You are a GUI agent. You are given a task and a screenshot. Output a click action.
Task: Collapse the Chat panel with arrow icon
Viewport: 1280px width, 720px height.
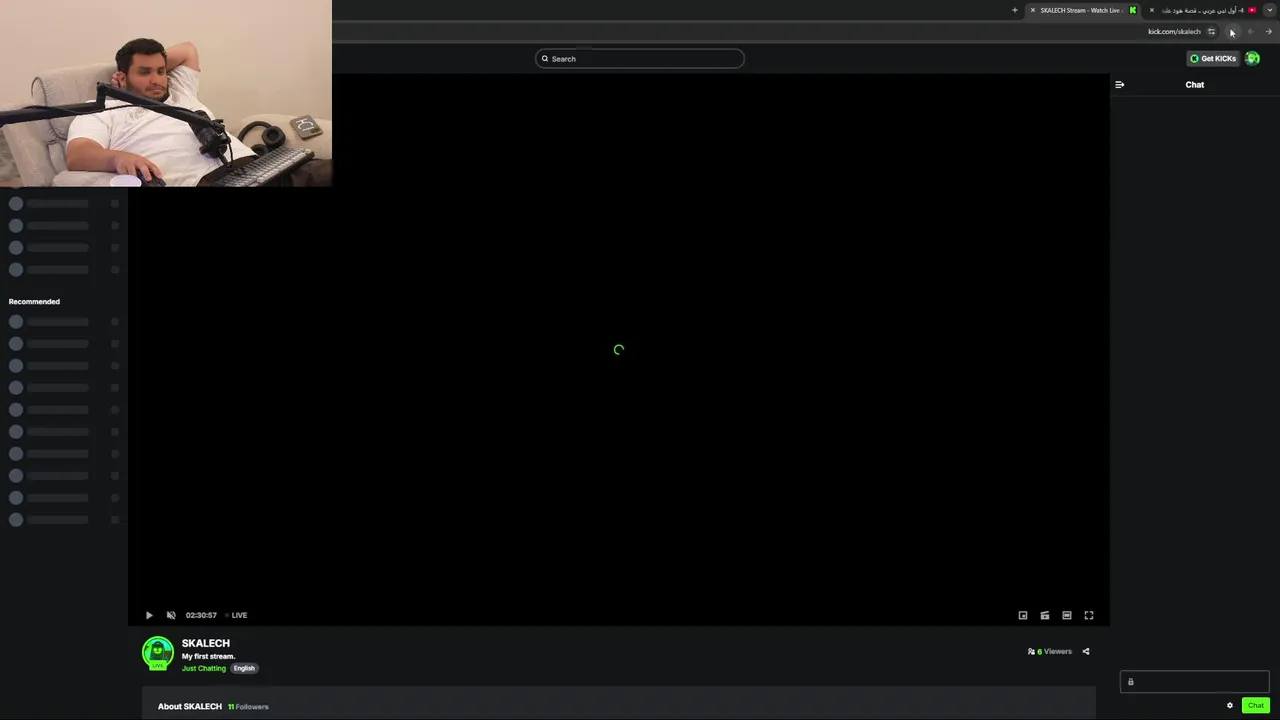pyautogui.click(x=1119, y=85)
